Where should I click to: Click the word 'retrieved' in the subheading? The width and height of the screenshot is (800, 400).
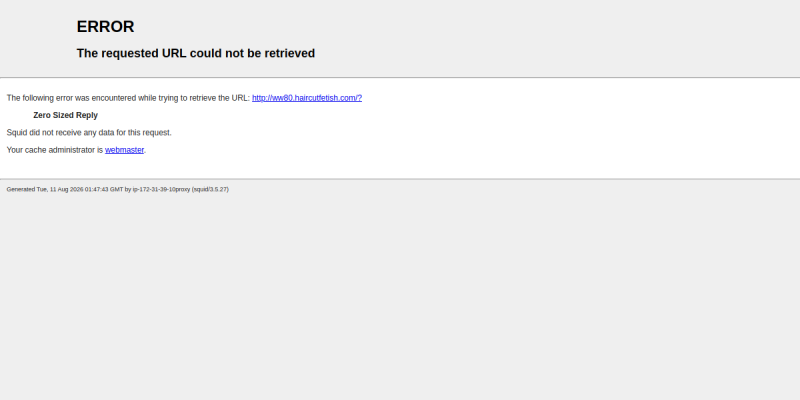pyautogui.click(x=290, y=54)
